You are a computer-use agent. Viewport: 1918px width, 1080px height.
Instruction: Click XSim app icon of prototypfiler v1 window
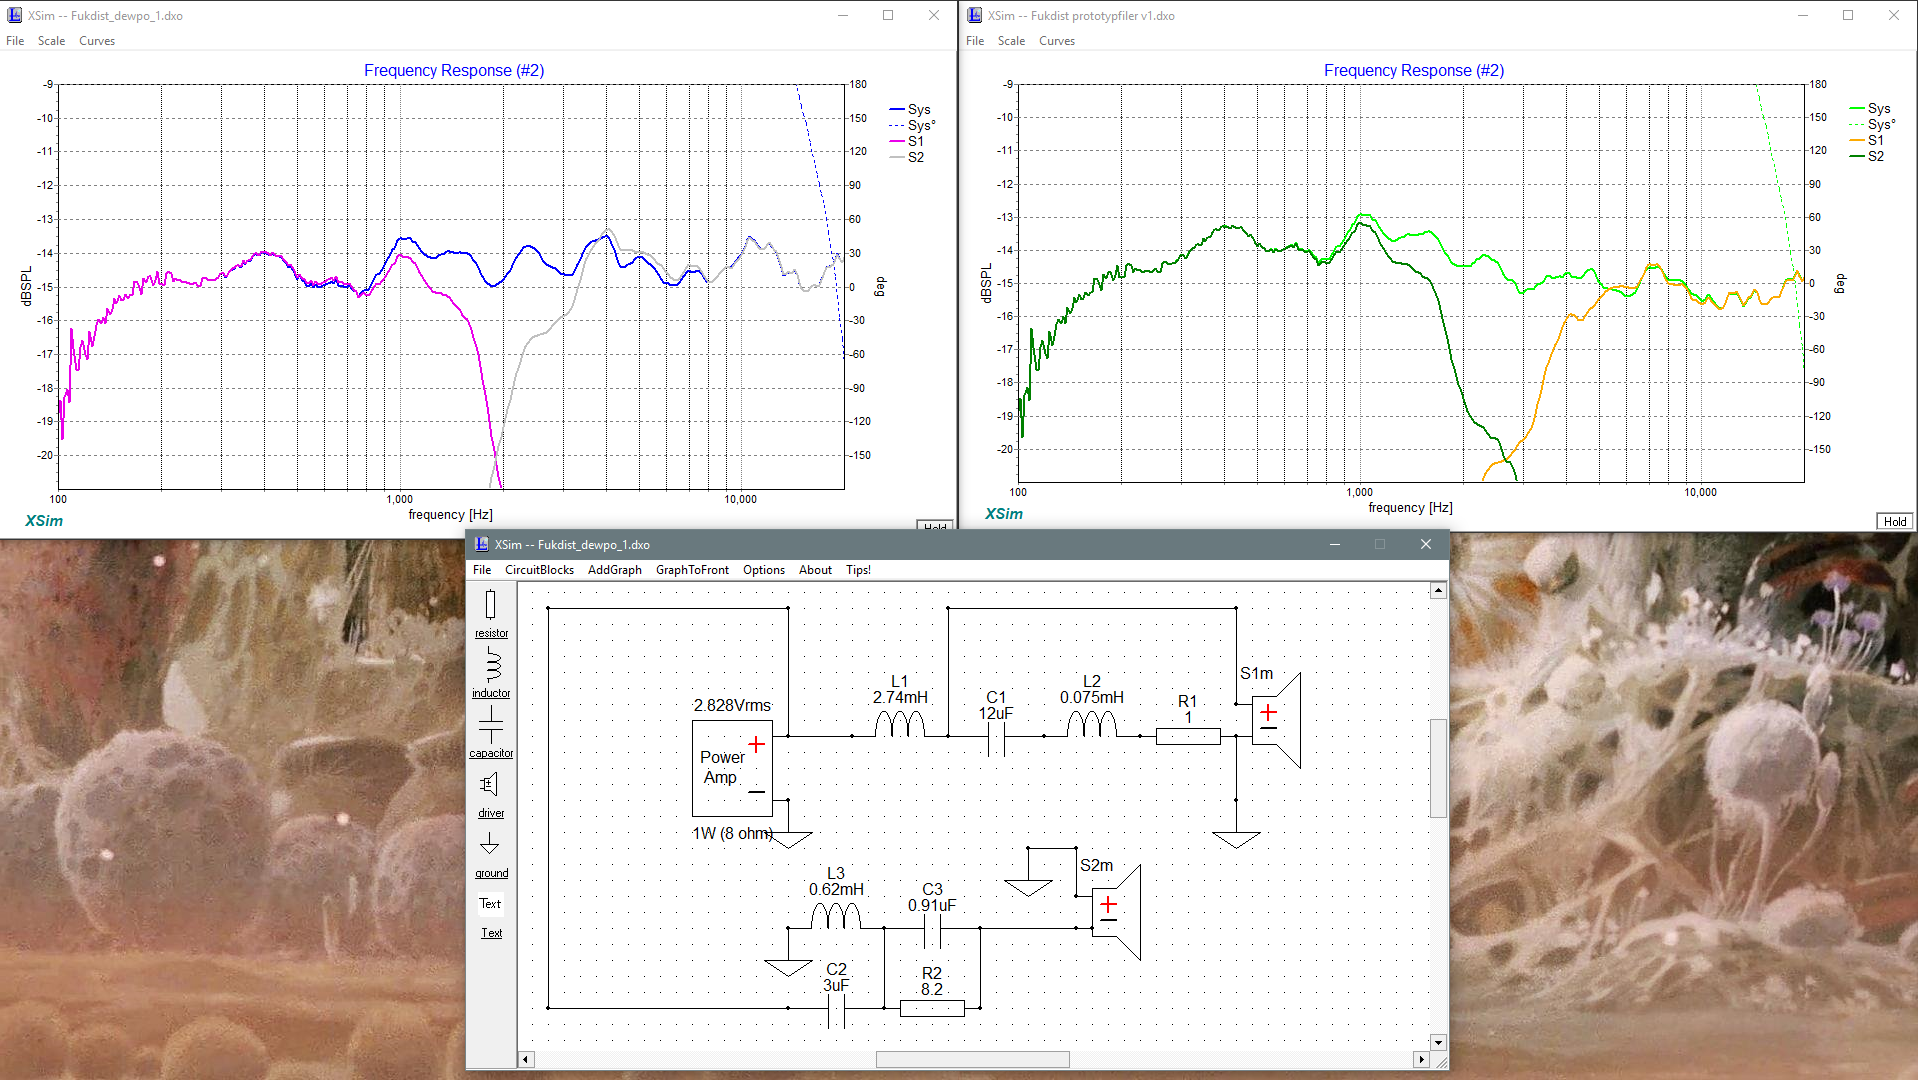pyautogui.click(x=974, y=15)
